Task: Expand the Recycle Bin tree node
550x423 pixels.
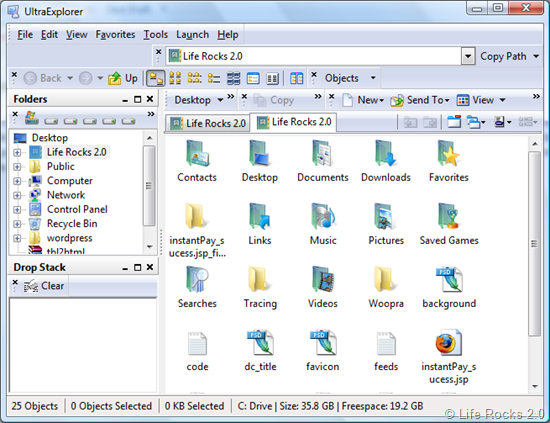Action: (17, 224)
